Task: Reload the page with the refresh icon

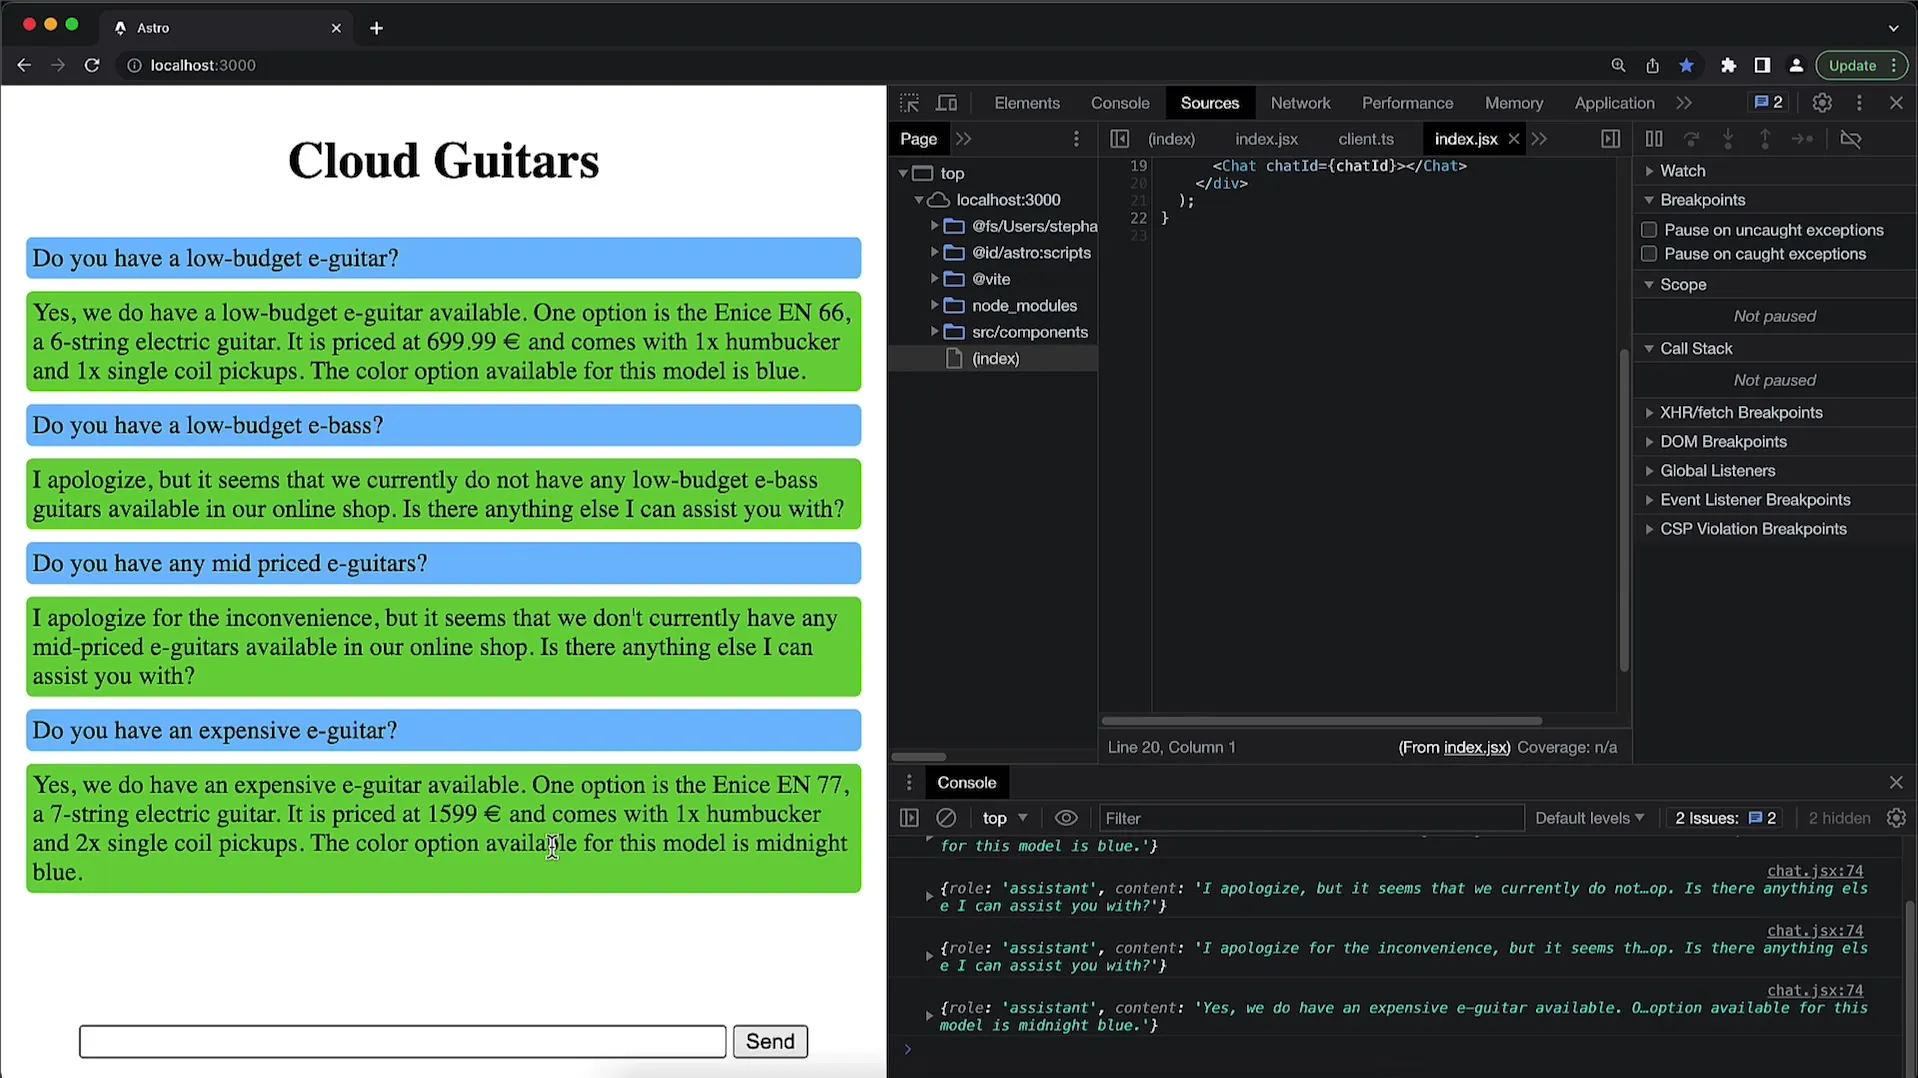Action: coord(92,65)
